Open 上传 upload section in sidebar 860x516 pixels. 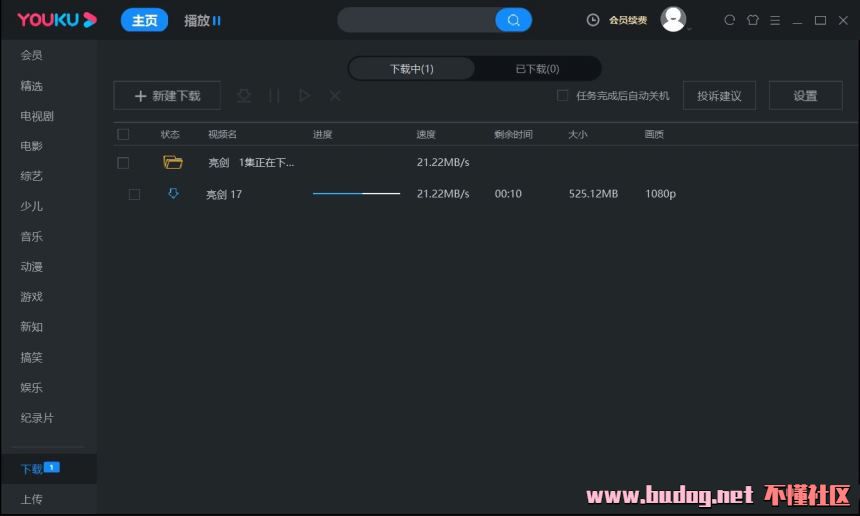pyautogui.click(x=31, y=499)
